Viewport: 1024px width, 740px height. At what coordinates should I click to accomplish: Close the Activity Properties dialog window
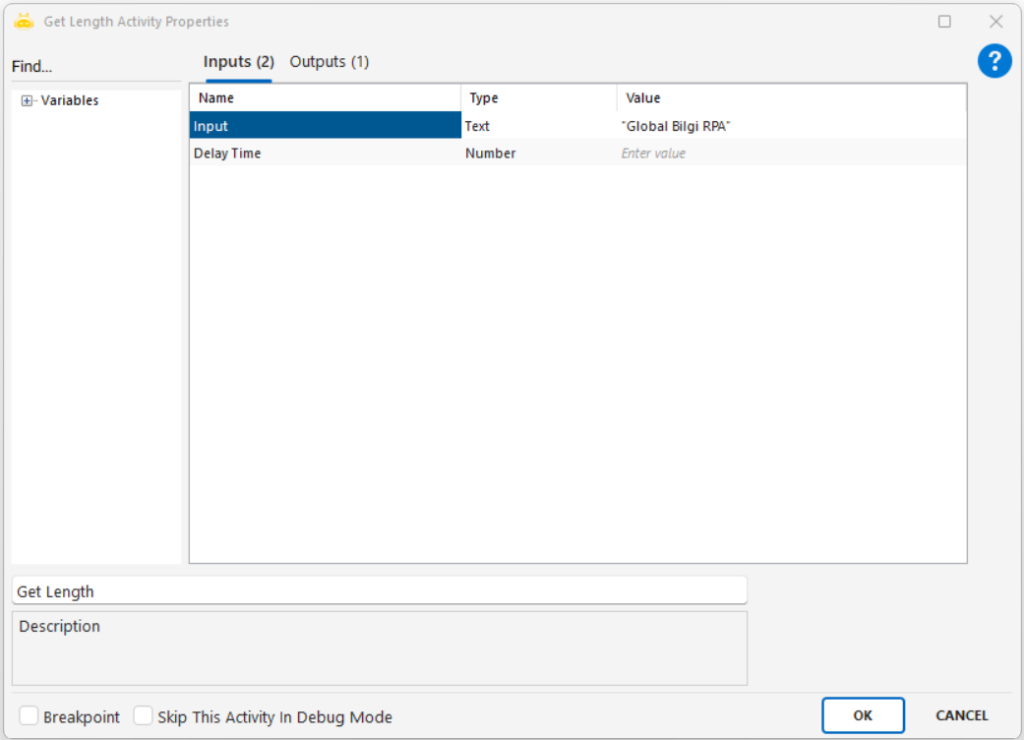click(996, 21)
